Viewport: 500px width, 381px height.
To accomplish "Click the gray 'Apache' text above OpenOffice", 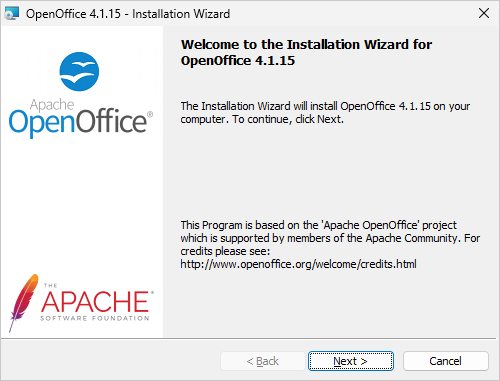I will pyautogui.click(x=52, y=105).
